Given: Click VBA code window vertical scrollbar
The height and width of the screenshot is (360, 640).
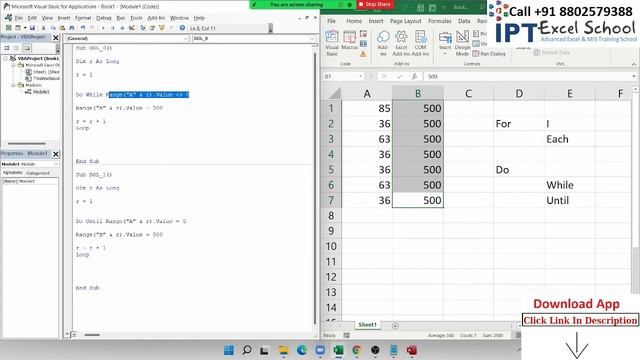Looking at the screenshot, I should pyautogui.click(x=314, y=188).
